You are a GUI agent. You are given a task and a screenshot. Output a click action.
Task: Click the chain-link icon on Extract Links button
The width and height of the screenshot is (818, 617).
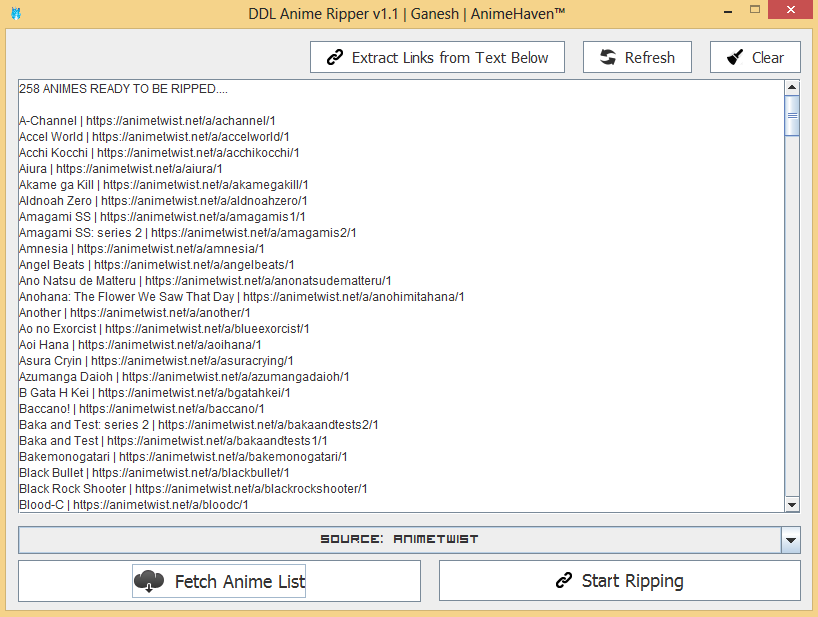pyautogui.click(x=335, y=57)
